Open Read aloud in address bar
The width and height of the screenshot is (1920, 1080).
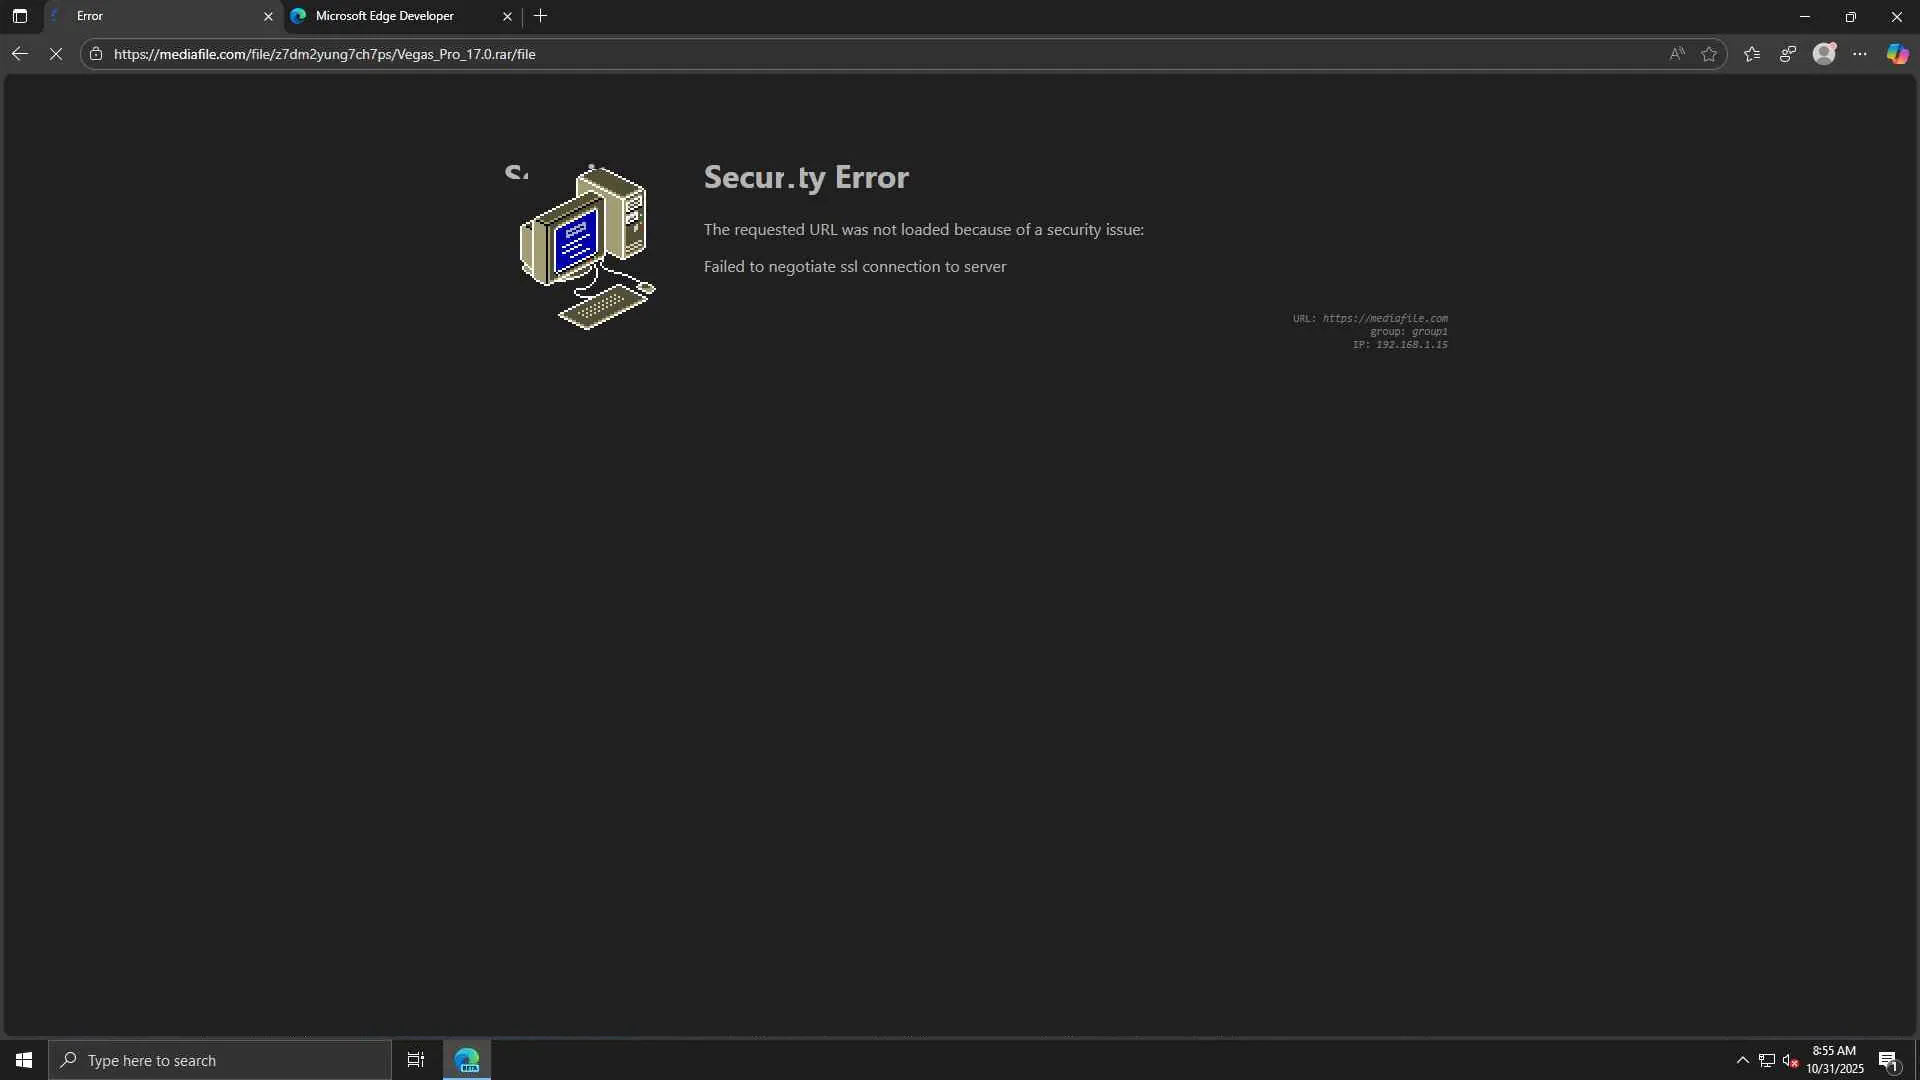click(1677, 54)
